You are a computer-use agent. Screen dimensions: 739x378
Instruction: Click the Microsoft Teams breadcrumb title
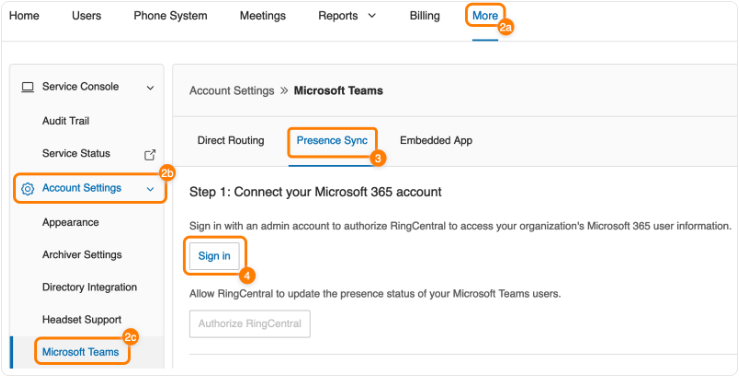tap(338, 90)
